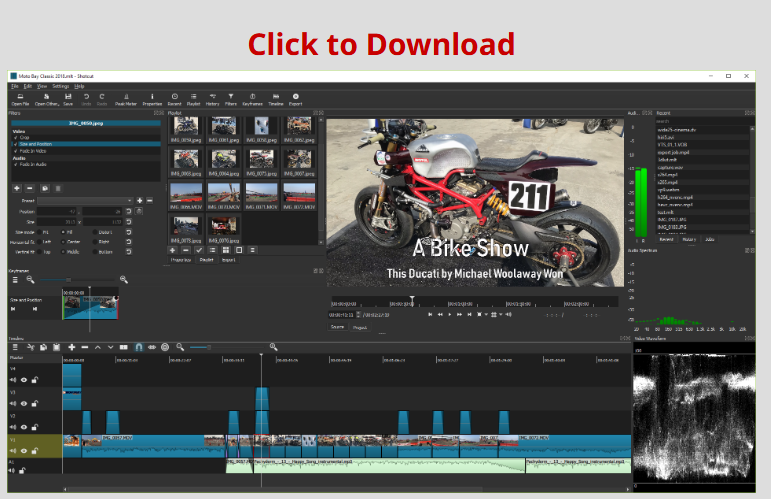Image resolution: width=771 pixels, height=499 pixels.
Task: Switch to the Jobs tab
Action: coord(710,239)
